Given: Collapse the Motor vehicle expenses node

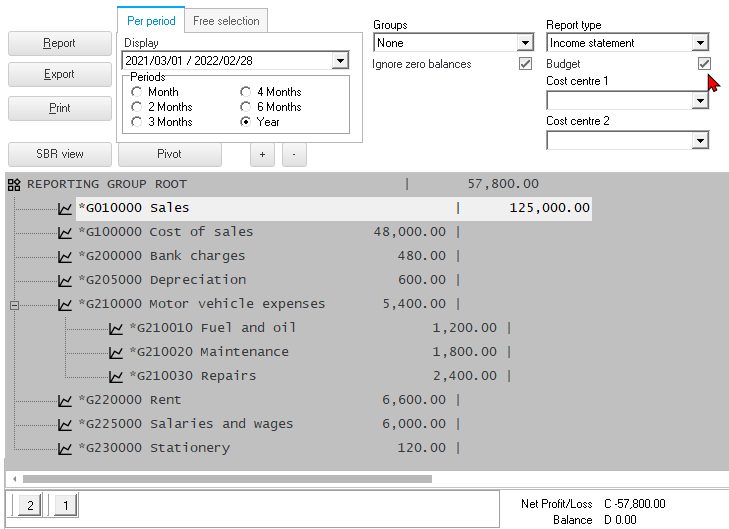Looking at the screenshot, I should coord(14,304).
